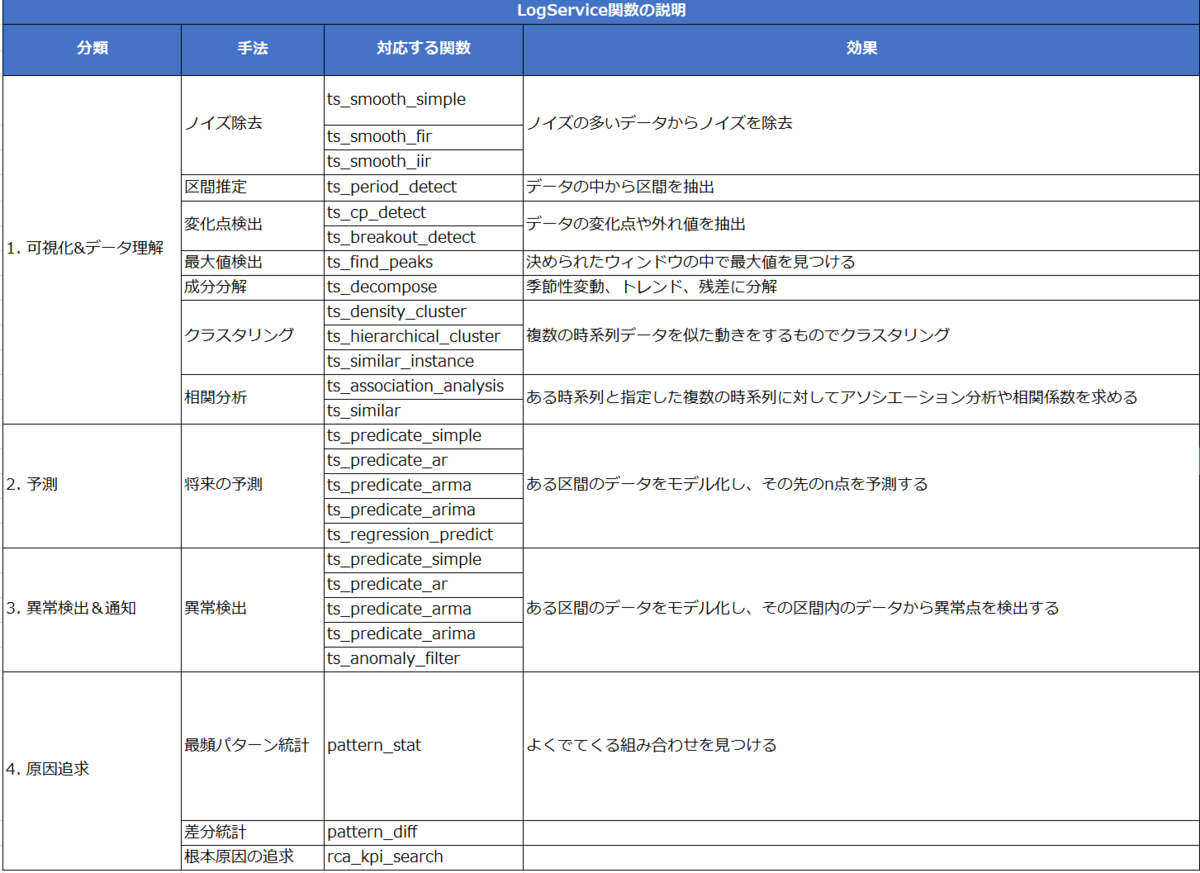Click the '4. 原因追求' category cell
Viewport: 1200px width, 873px height.
tap(92, 771)
